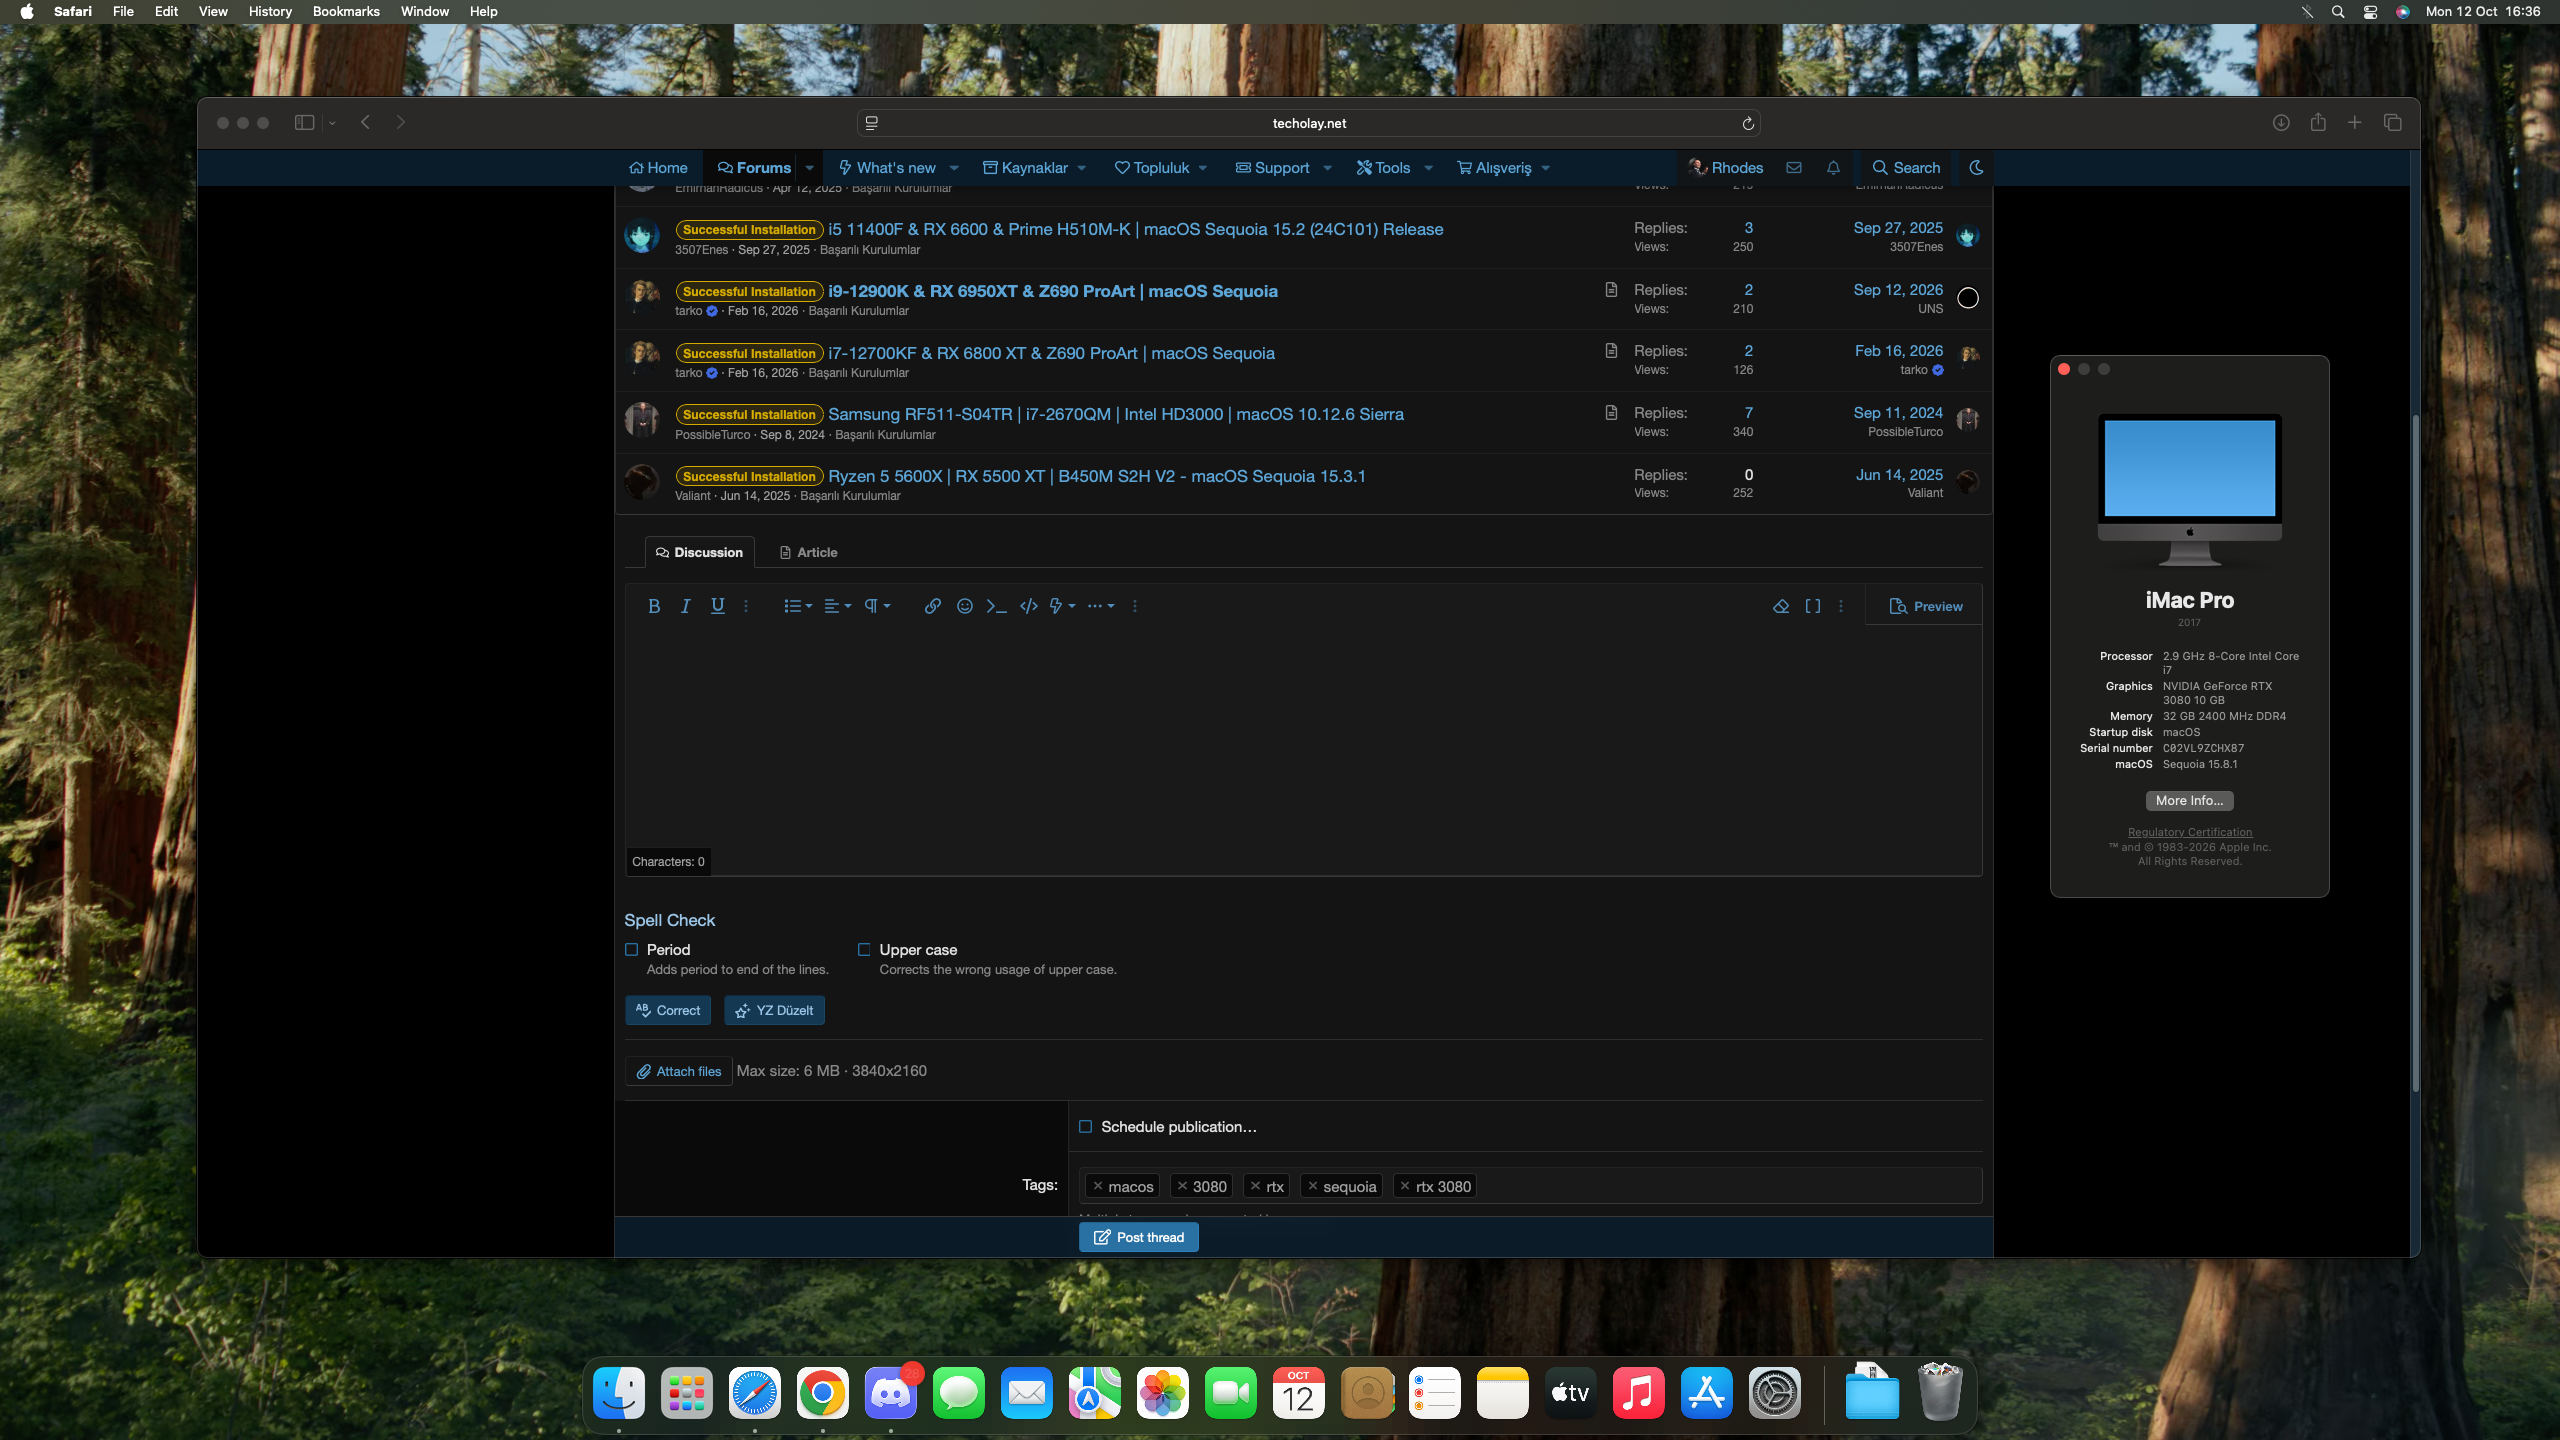Toggle underline formatting in the editor
Viewport: 2560px width, 1440px height.
coord(718,606)
